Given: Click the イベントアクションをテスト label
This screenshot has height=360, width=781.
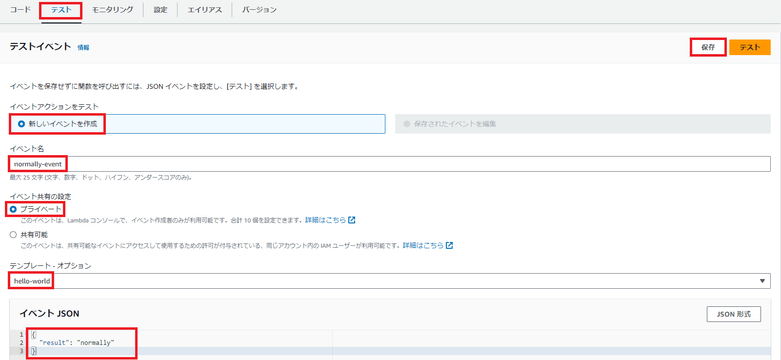Looking at the screenshot, I should coord(54,106).
